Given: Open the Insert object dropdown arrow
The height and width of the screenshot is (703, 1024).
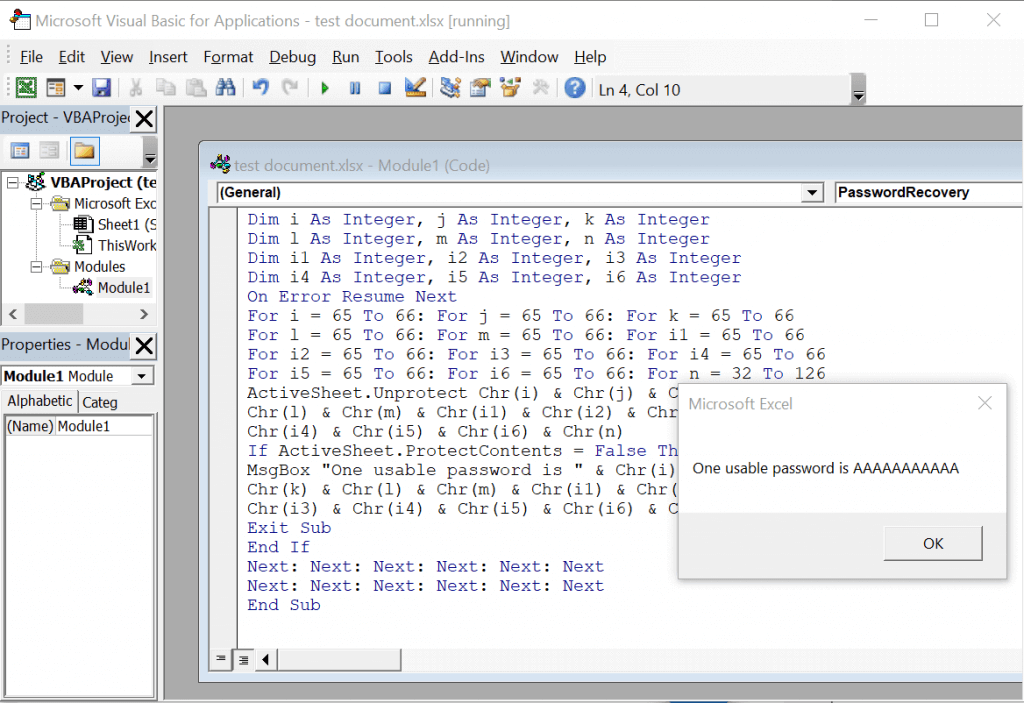Looking at the screenshot, I should 78,88.
